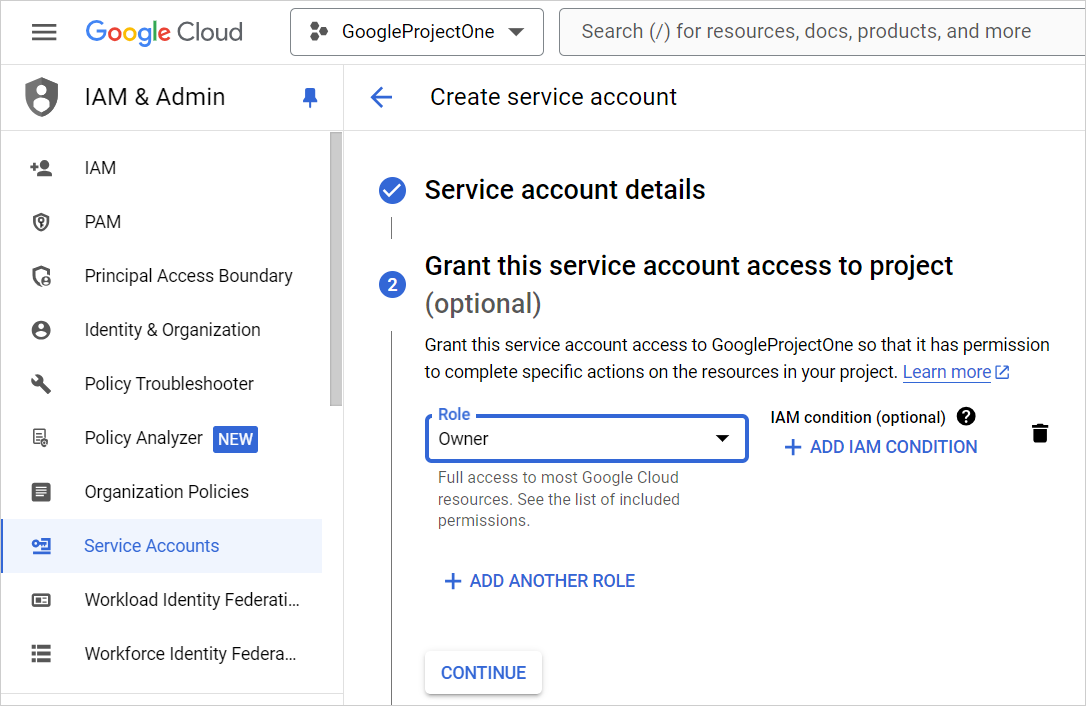Click the Policy Troubleshooter wrench icon
Screen dimensions: 1086x706
(x=41, y=384)
